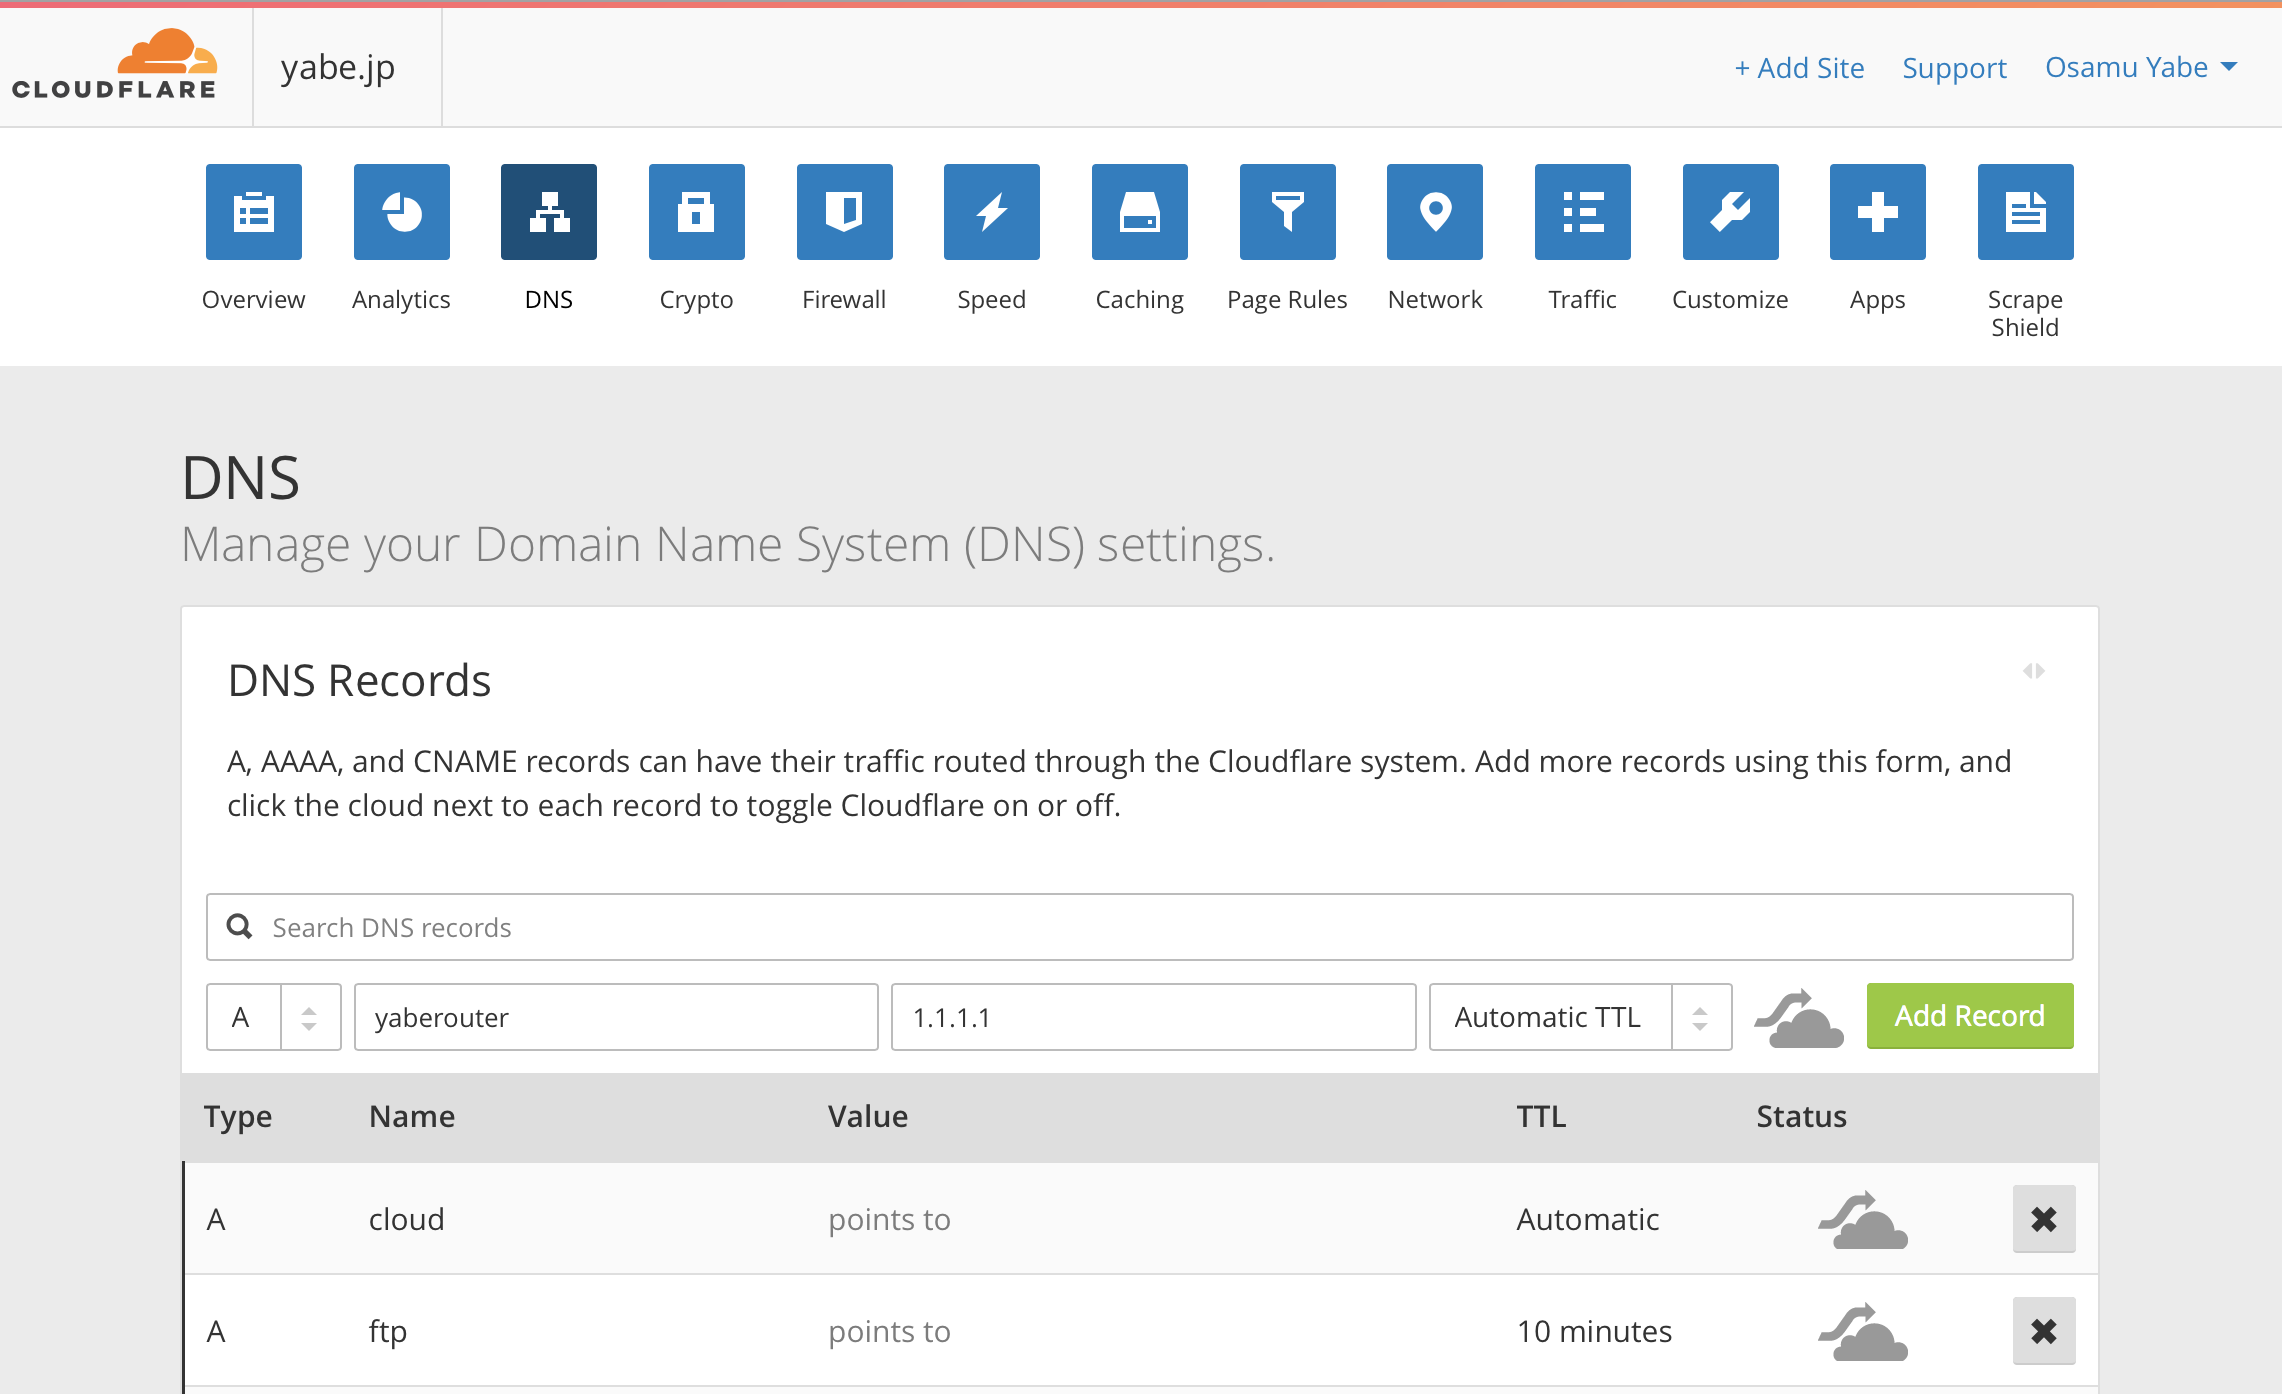The height and width of the screenshot is (1394, 2282).
Task: Select the DNS network icon
Action: click(549, 212)
